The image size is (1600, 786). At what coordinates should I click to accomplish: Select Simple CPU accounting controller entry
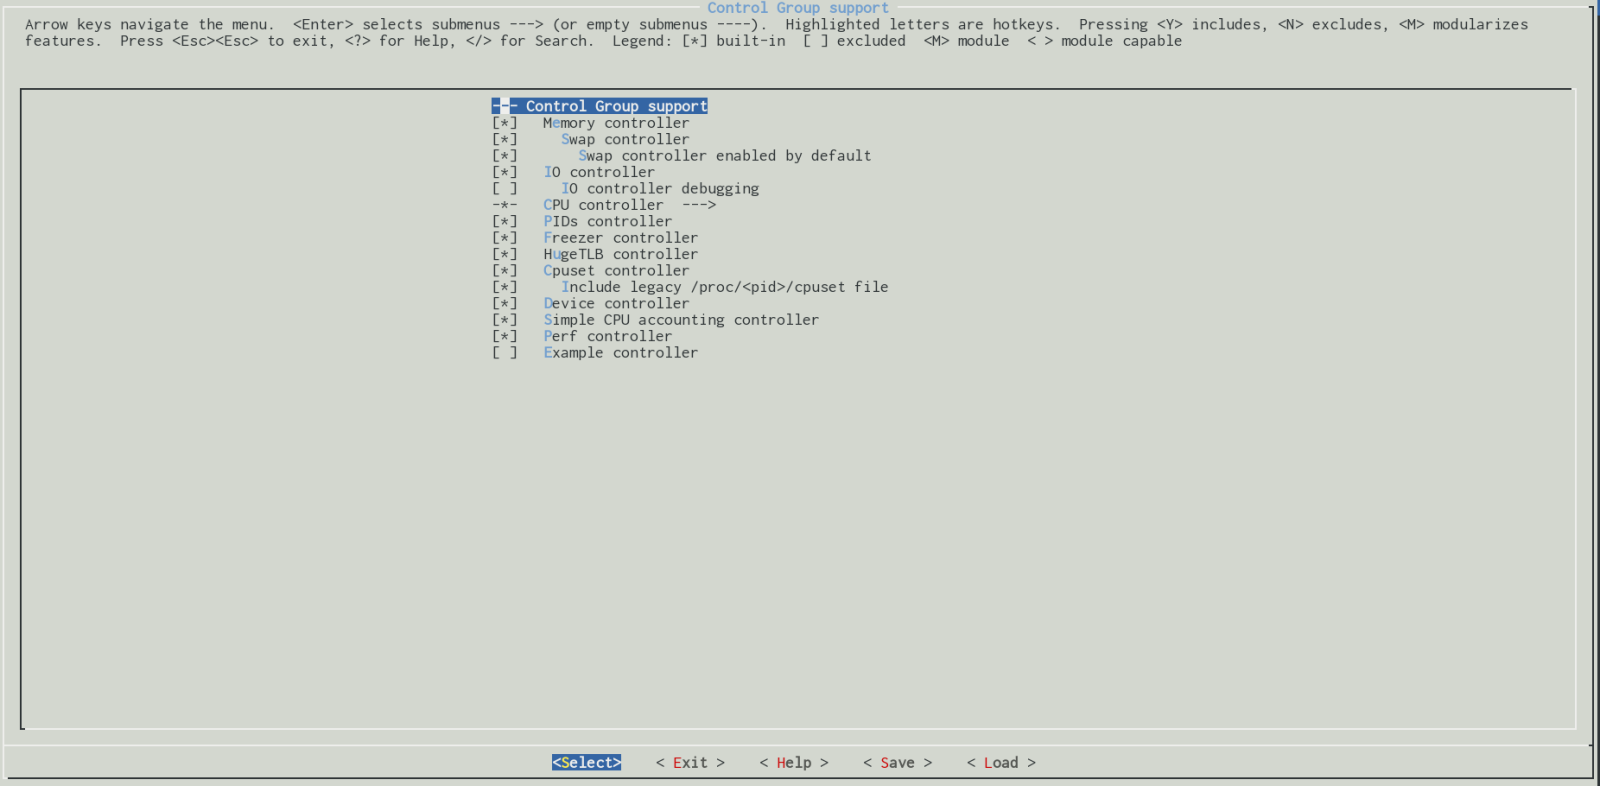tap(680, 320)
